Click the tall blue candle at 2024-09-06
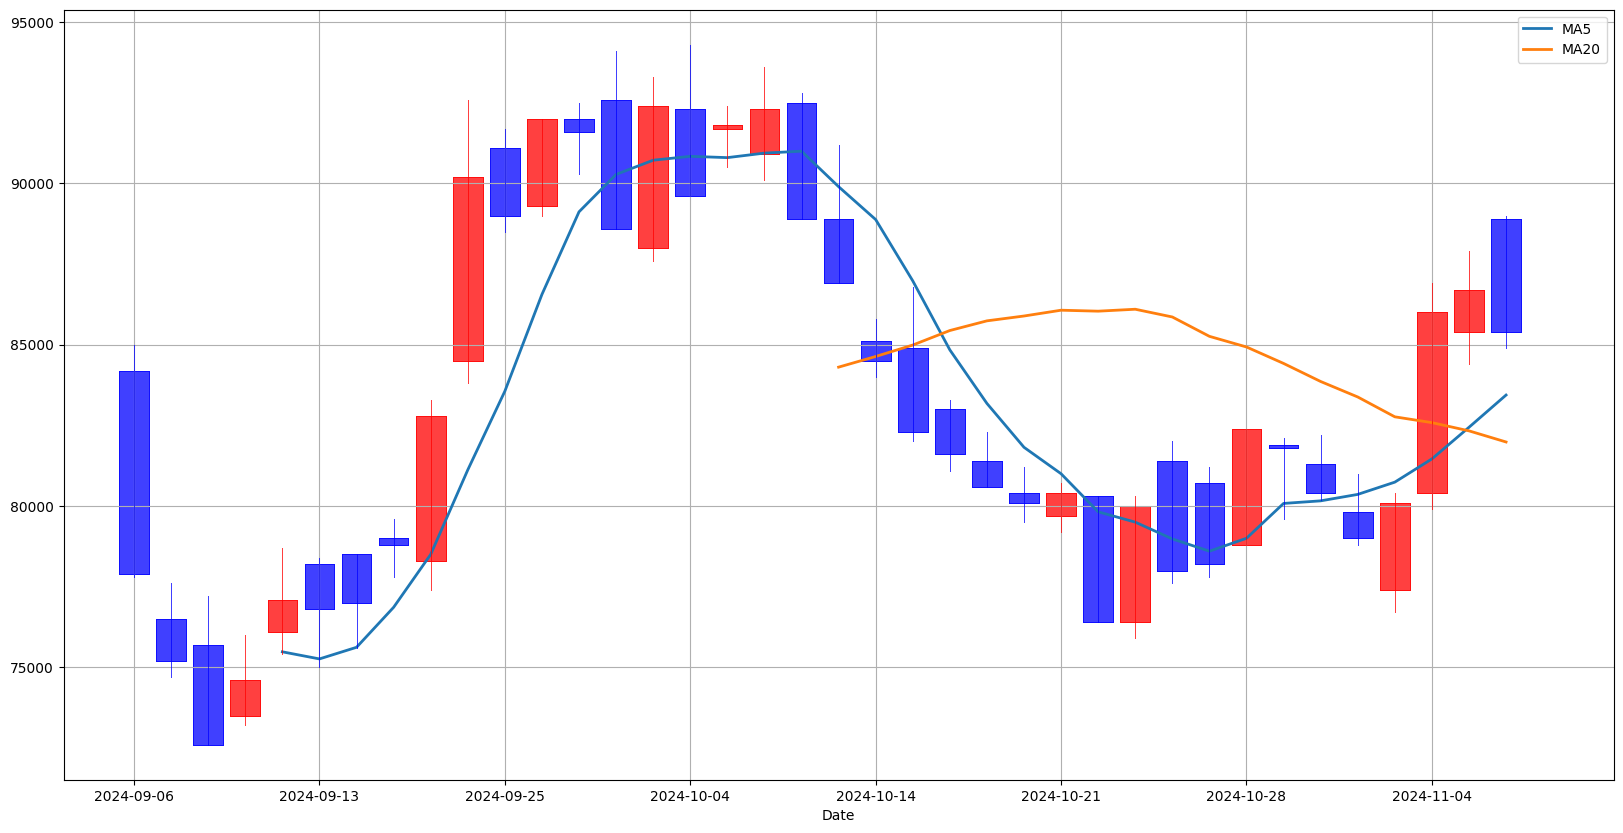1623x833 pixels. coord(134,473)
